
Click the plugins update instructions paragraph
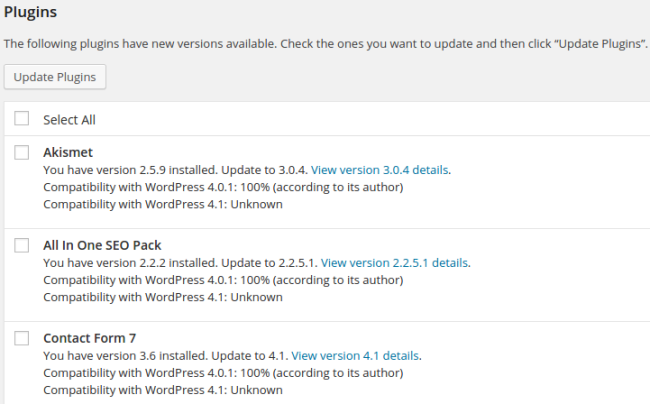[x=326, y=44]
